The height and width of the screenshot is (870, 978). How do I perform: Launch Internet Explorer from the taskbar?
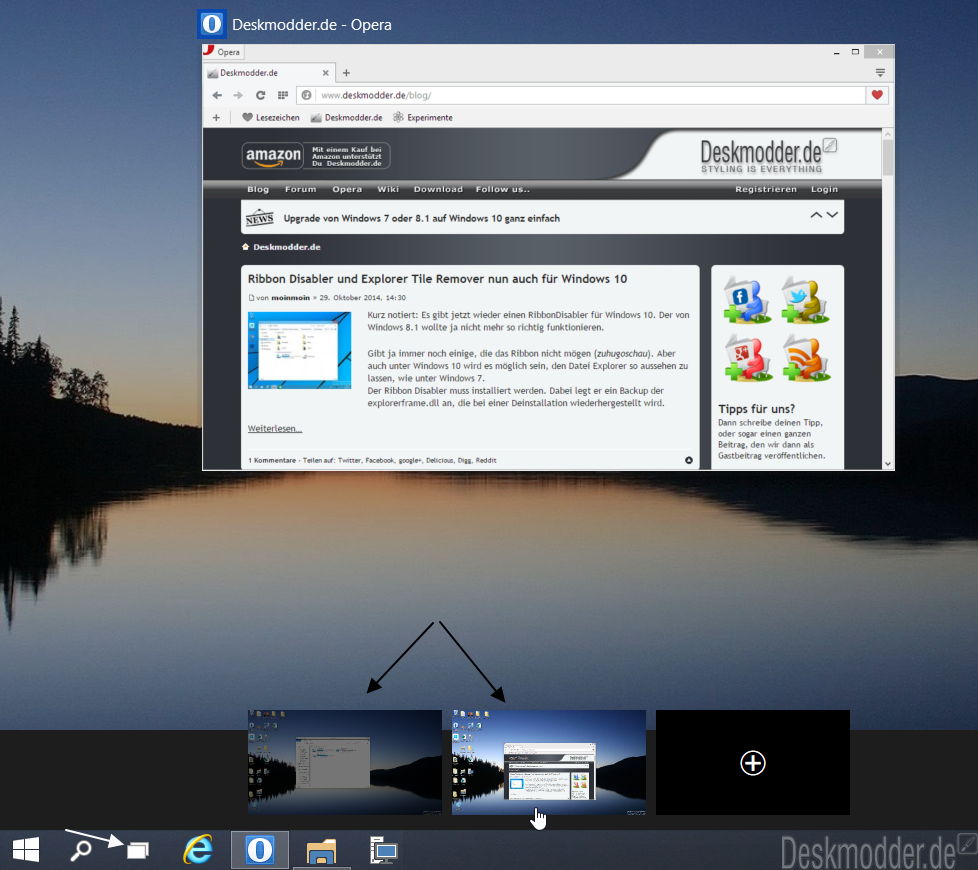point(198,849)
